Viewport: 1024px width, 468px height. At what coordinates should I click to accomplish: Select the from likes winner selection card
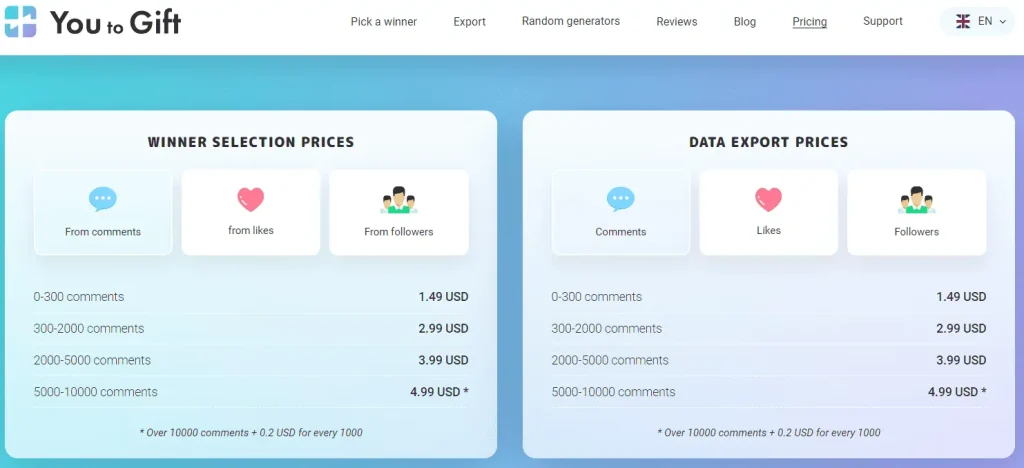[x=251, y=212]
